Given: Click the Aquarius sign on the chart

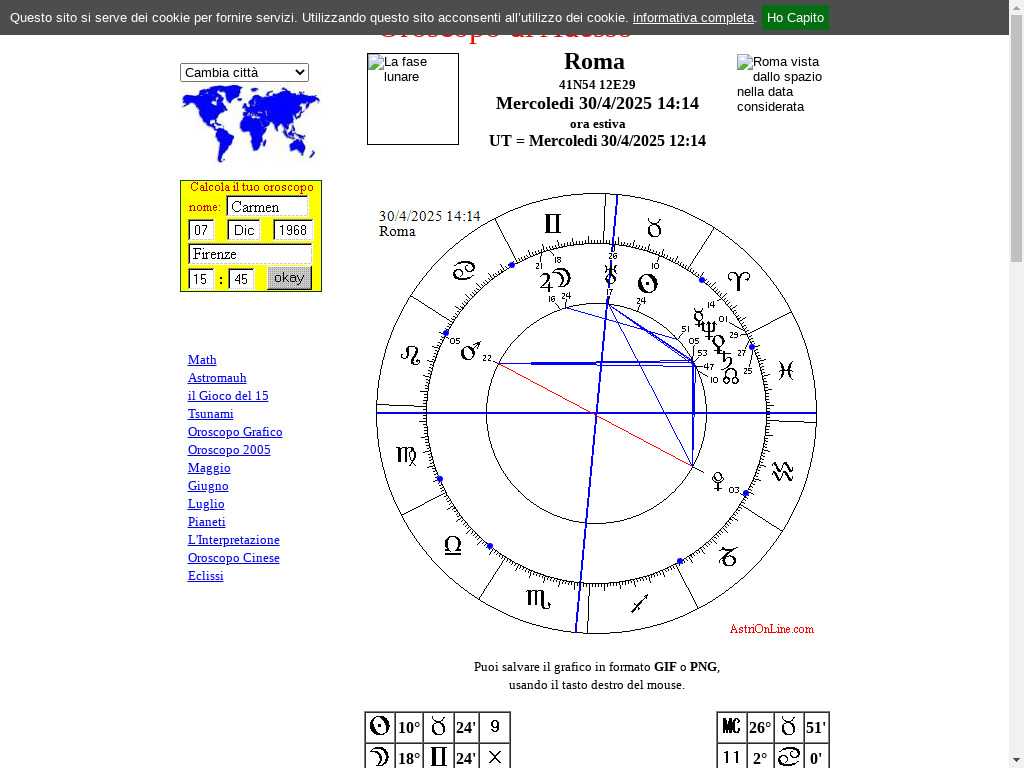Looking at the screenshot, I should pyautogui.click(x=783, y=472).
